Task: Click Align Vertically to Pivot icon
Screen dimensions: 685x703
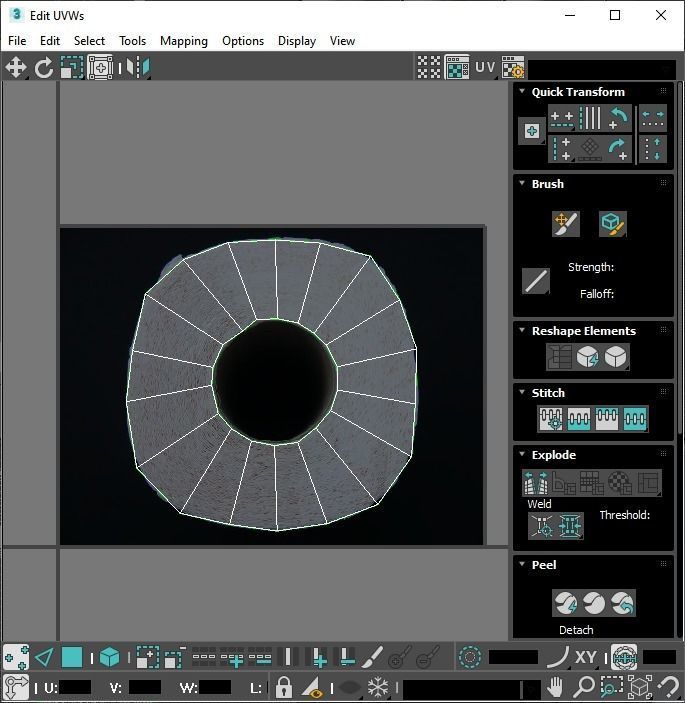Action: pyautogui.click(x=562, y=149)
